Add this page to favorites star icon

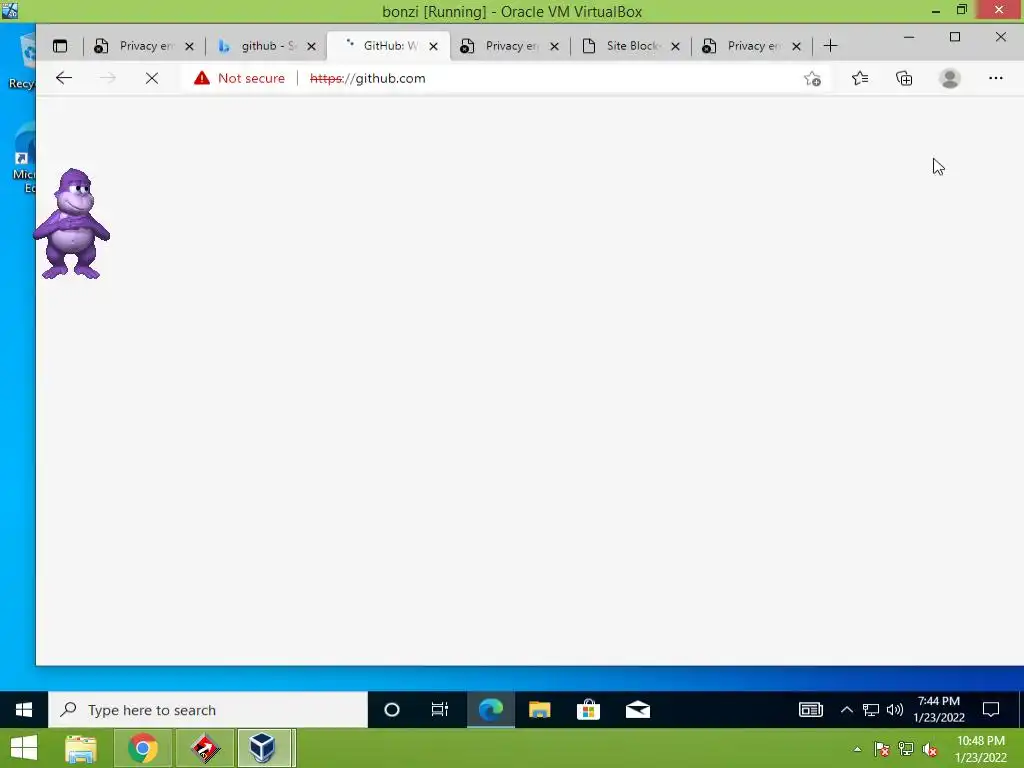812,79
